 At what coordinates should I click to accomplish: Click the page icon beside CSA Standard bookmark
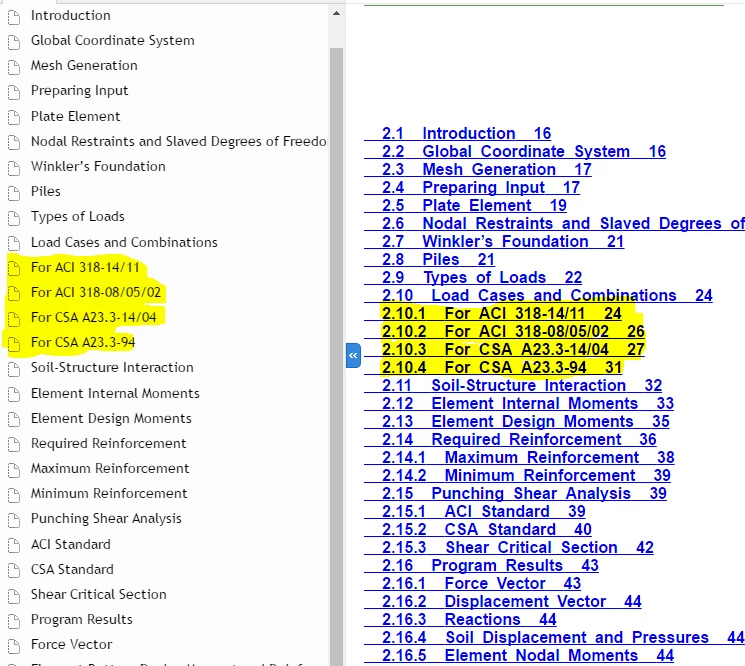(14, 571)
